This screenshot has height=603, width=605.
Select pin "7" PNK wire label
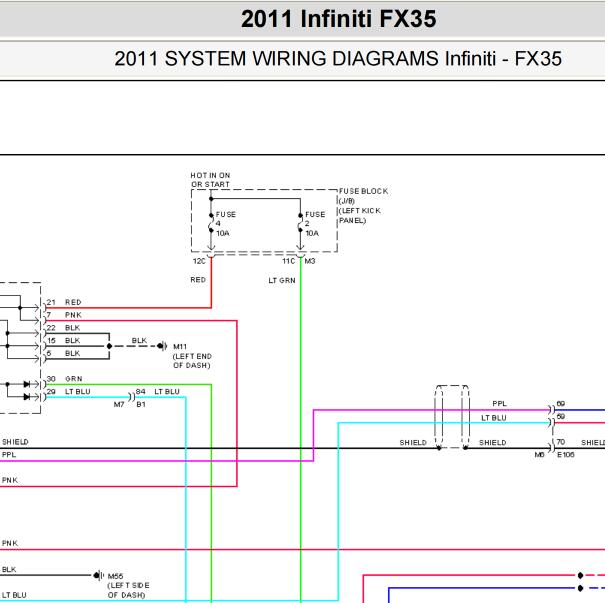tap(64, 315)
